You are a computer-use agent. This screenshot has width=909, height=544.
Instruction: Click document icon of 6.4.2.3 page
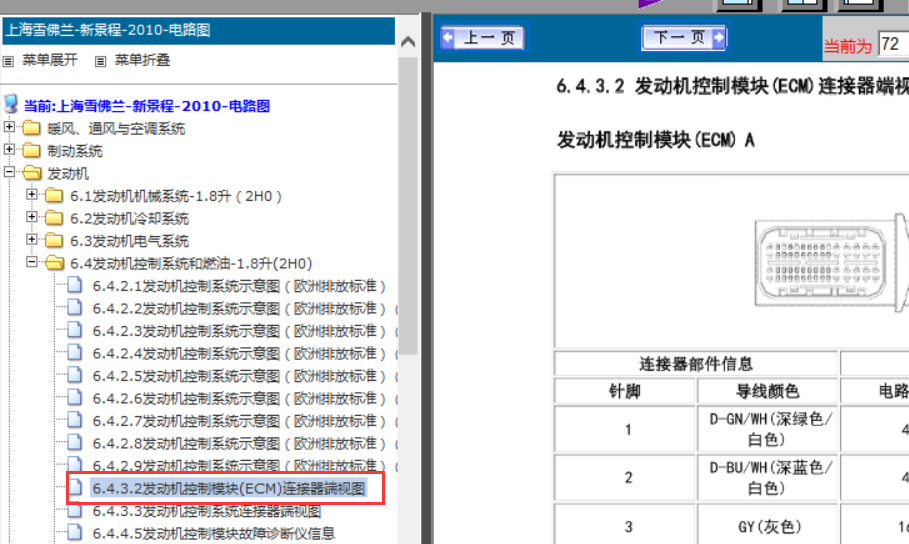75,330
